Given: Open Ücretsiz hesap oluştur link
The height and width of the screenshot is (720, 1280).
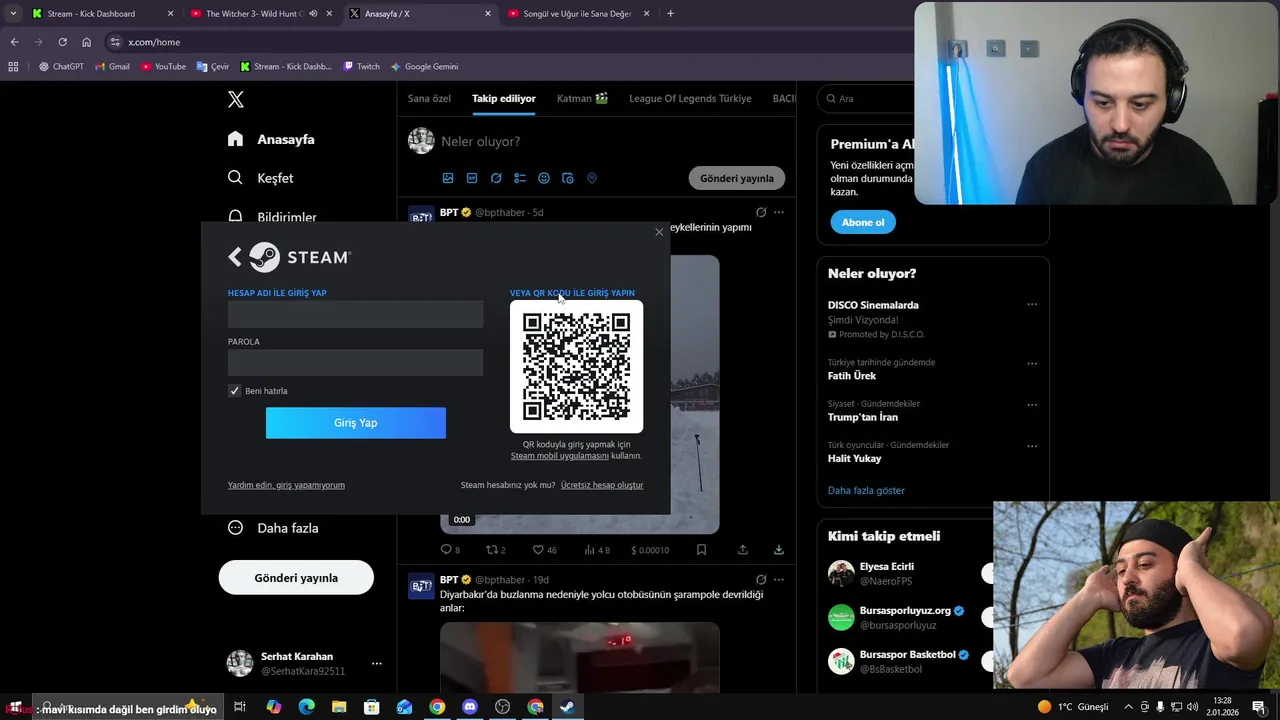Looking at the screenshot, I should [602, 485].
